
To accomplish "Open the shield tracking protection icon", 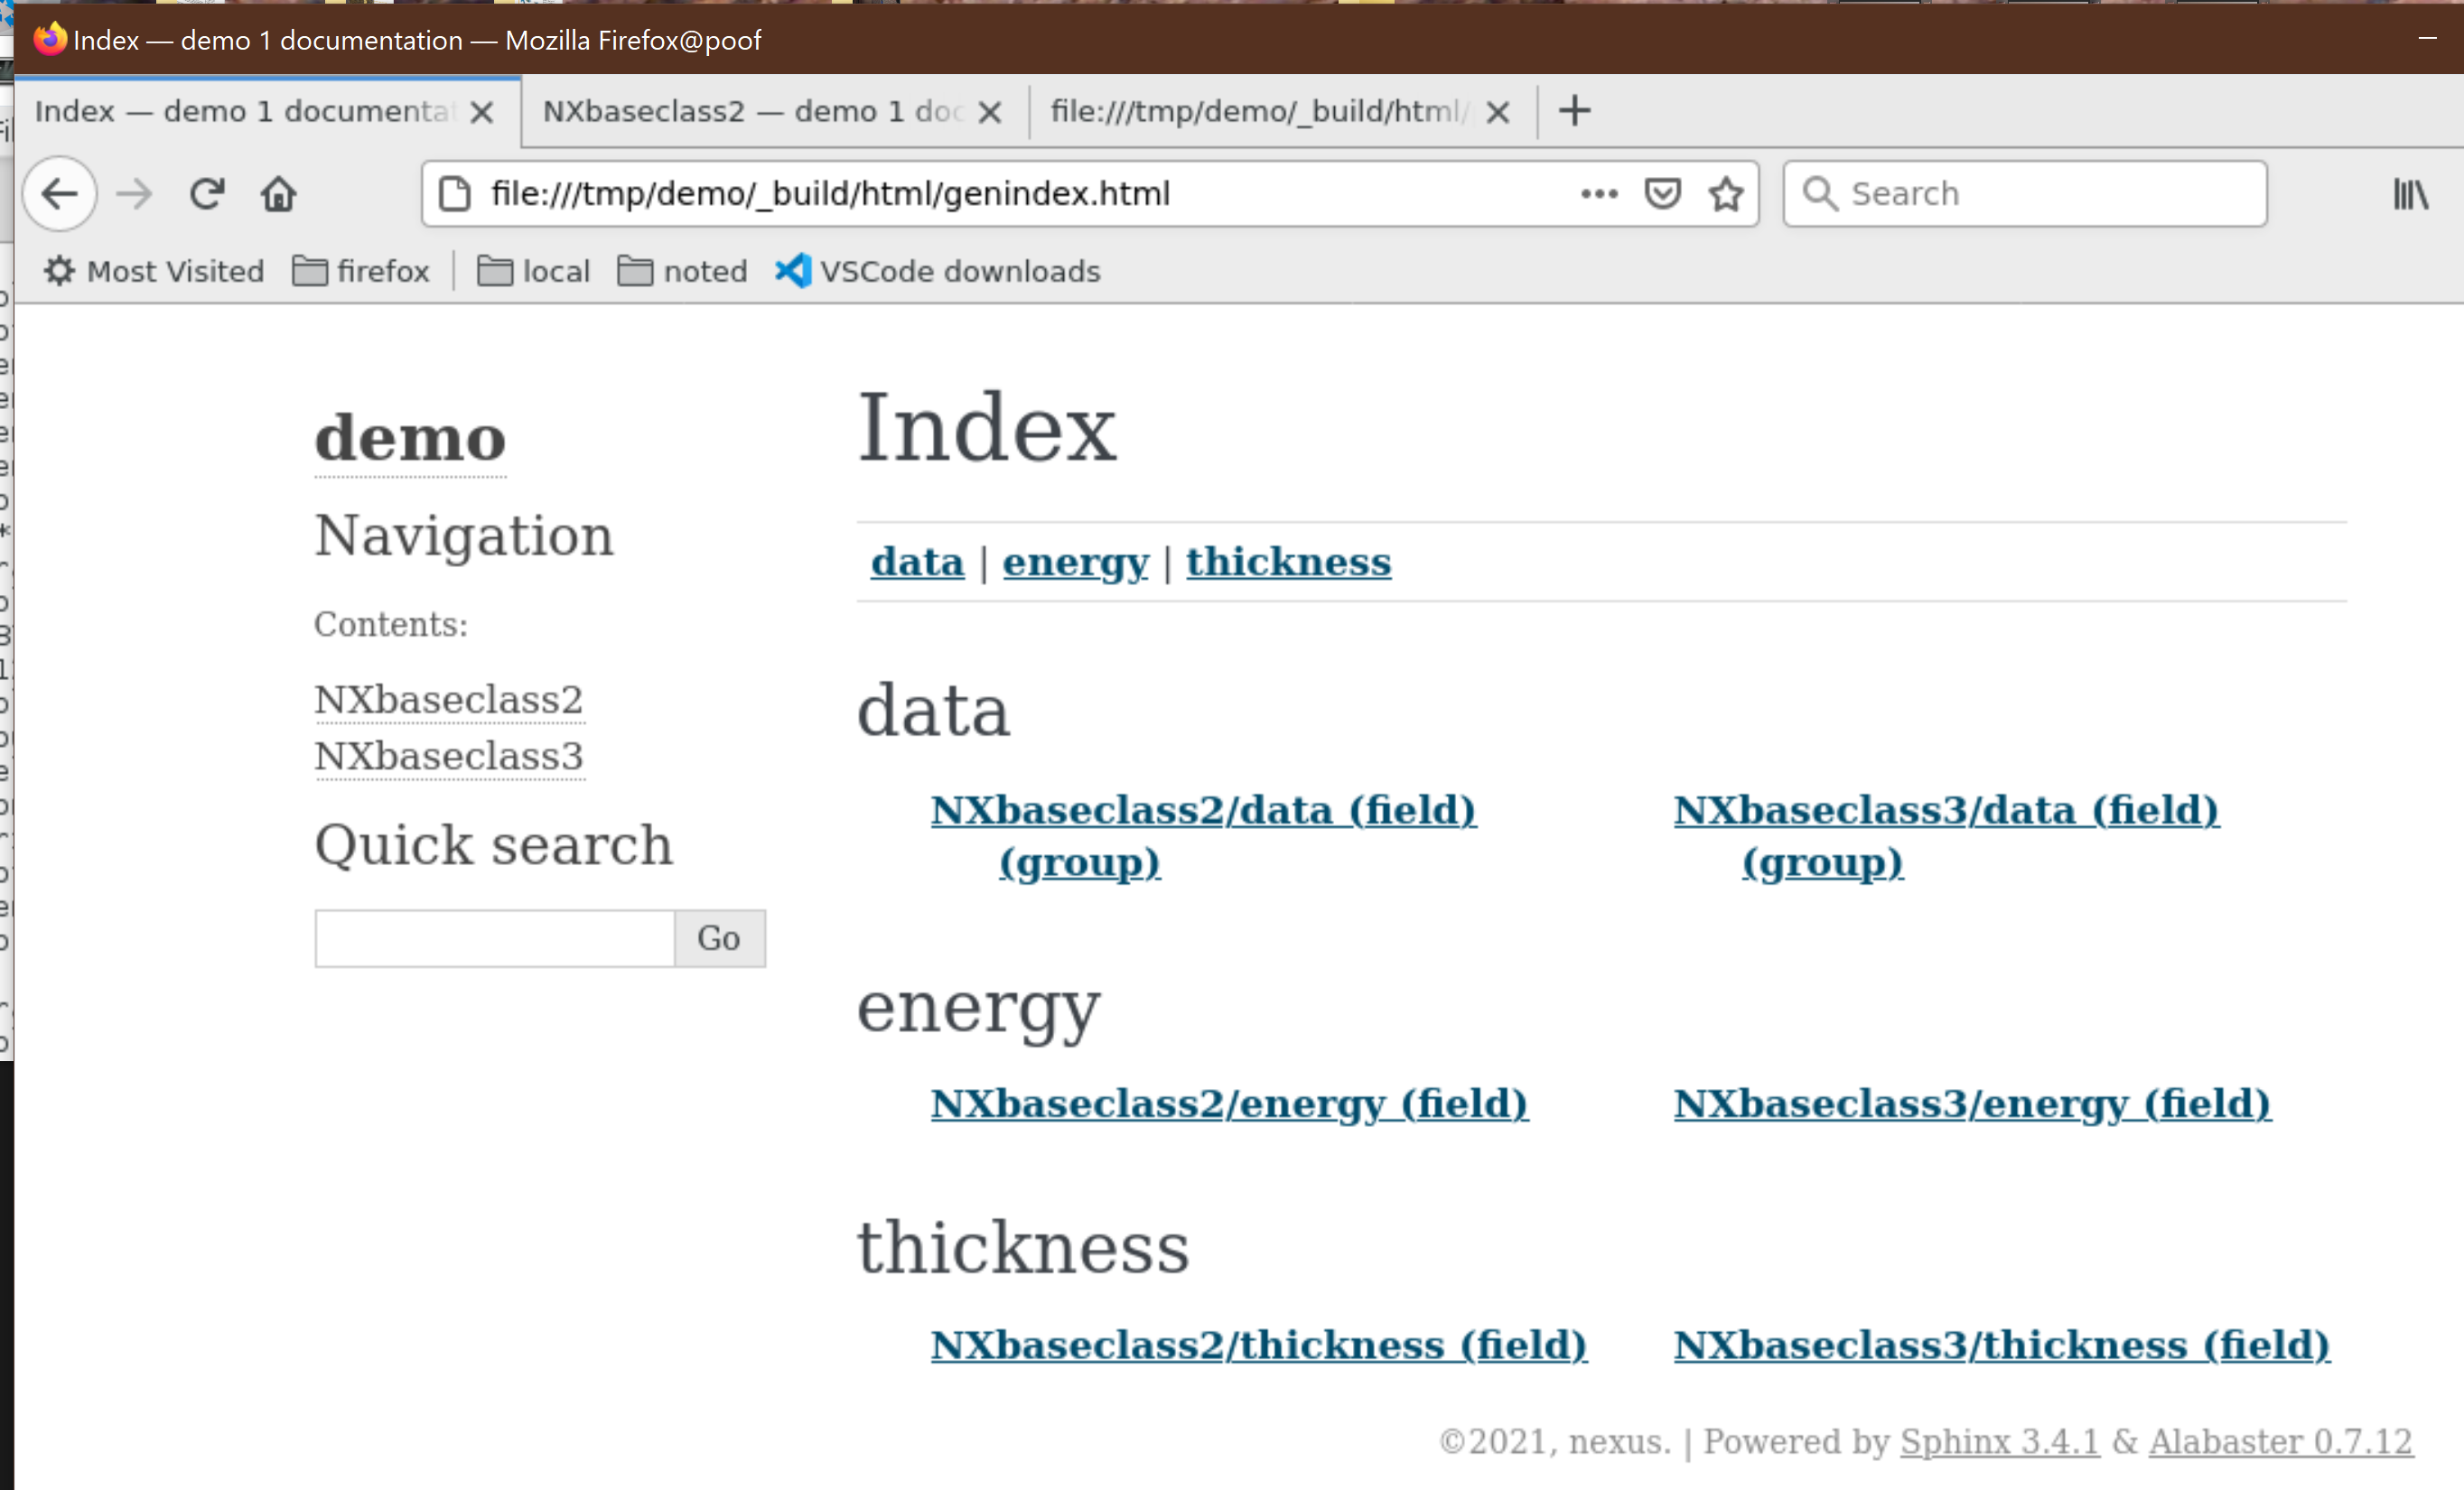I will pyautogui.click(x=1662, y=193).
